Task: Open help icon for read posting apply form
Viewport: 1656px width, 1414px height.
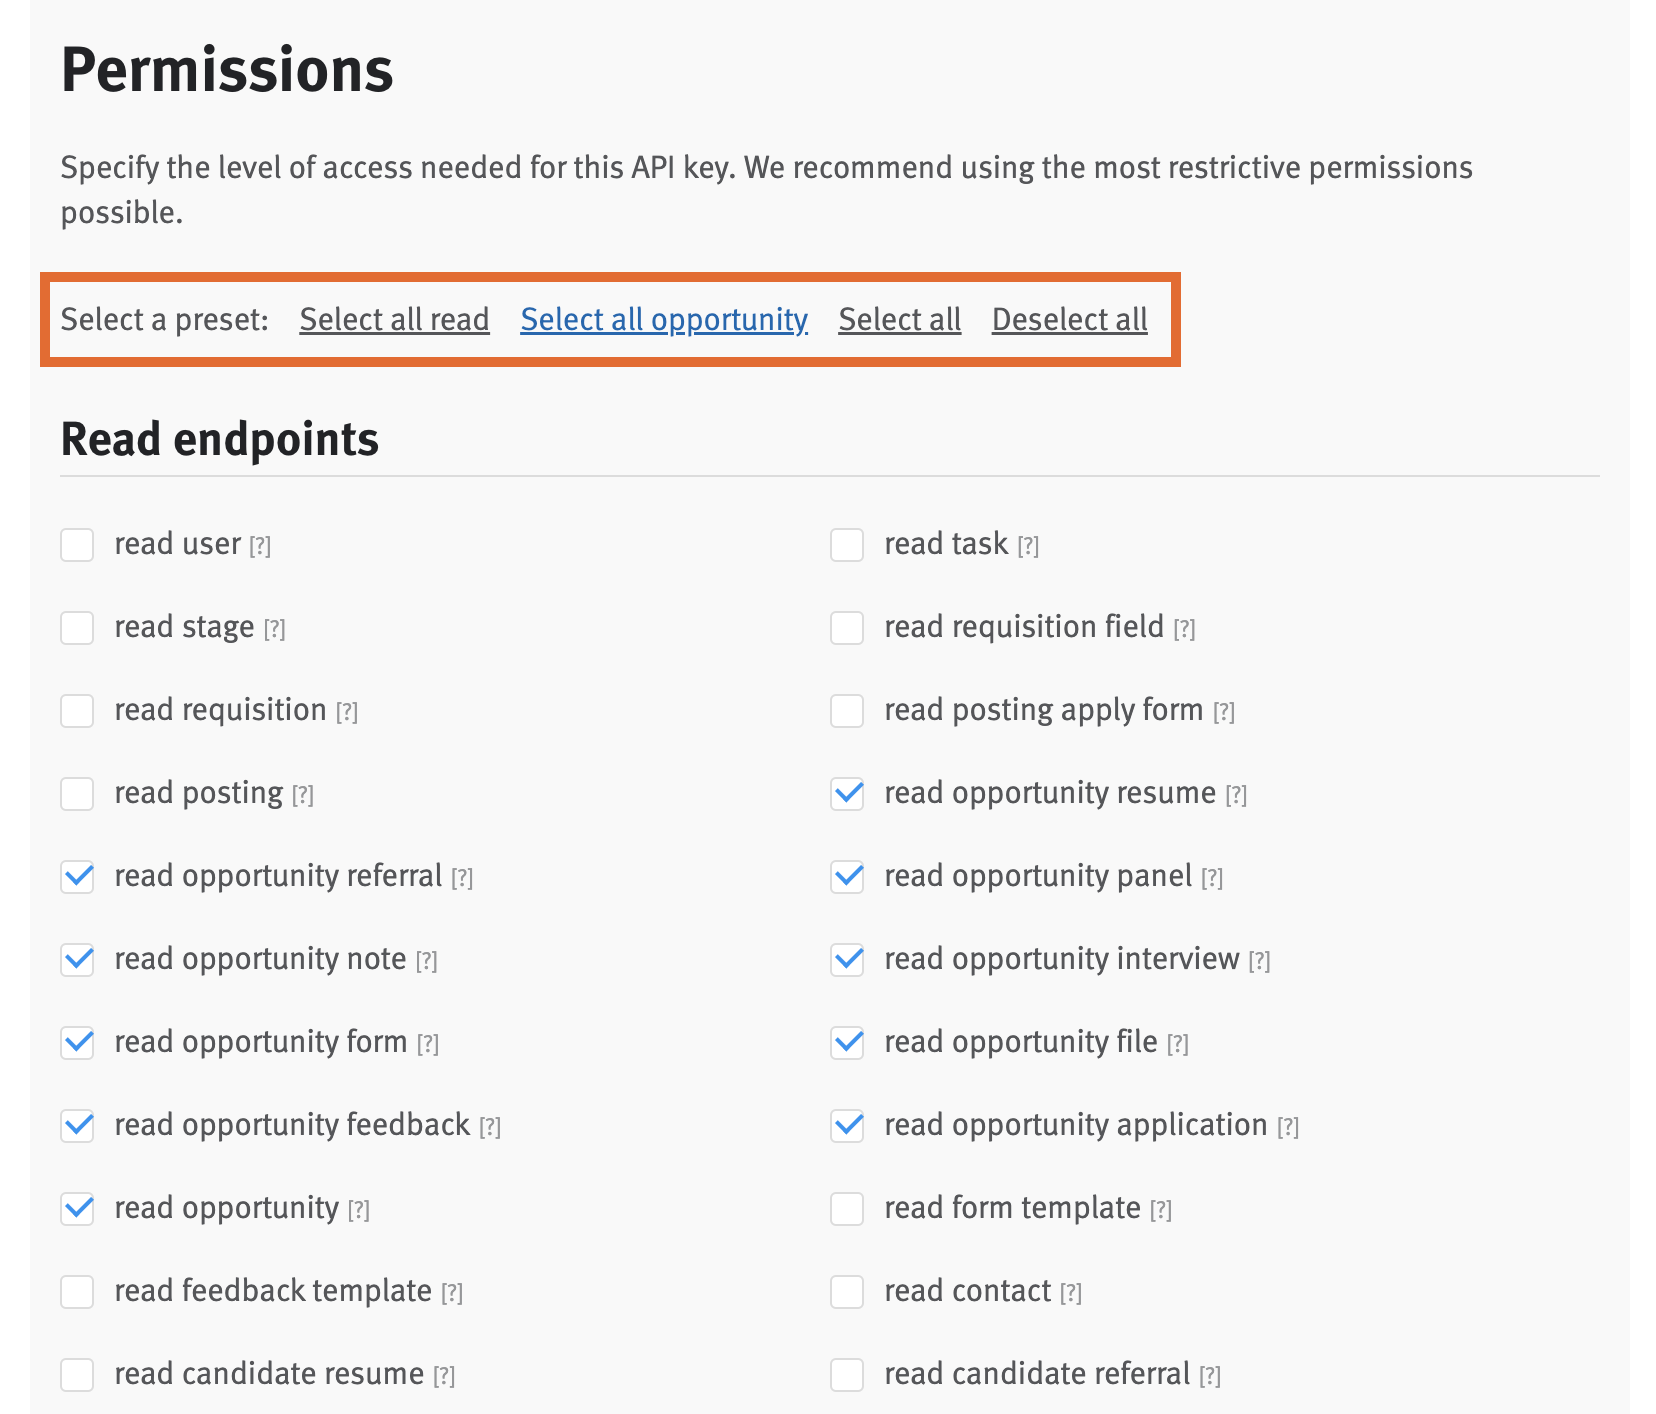Action: [x=1223, y=712]
